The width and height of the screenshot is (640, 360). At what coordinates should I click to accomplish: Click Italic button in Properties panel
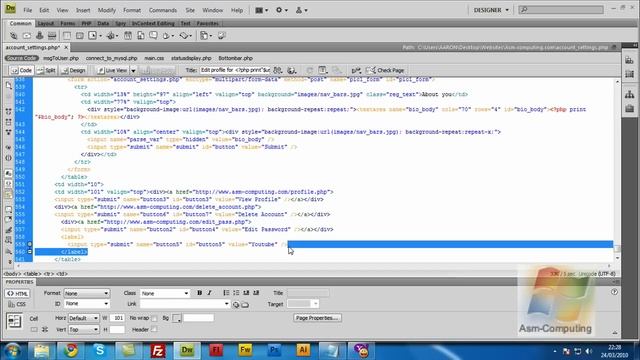click(x=209, y=293)
